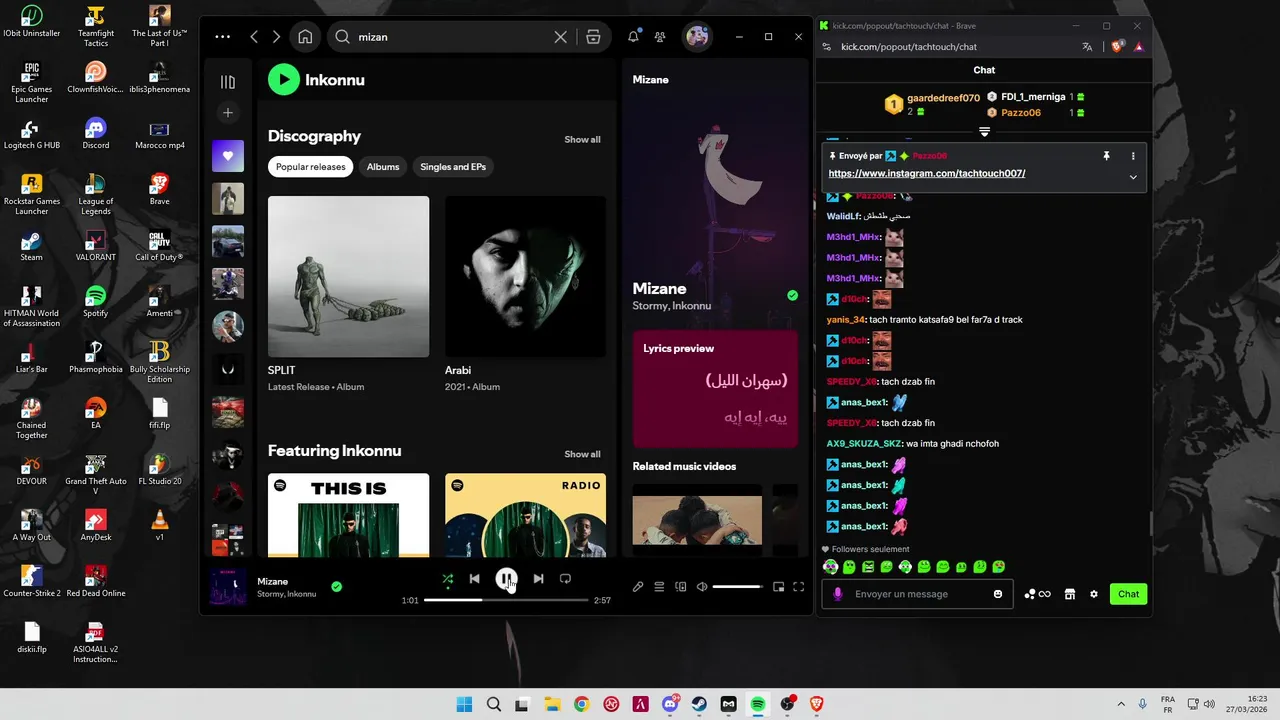
Task: Open Spotify Browse icon in search bar
Action: (593, 37)
